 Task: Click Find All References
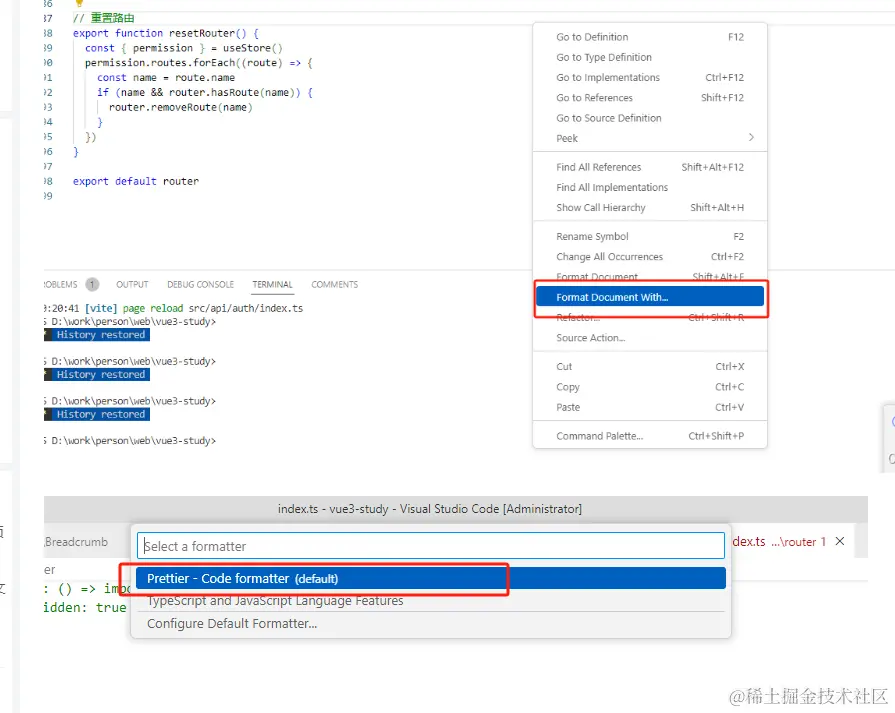pos(650,167)
